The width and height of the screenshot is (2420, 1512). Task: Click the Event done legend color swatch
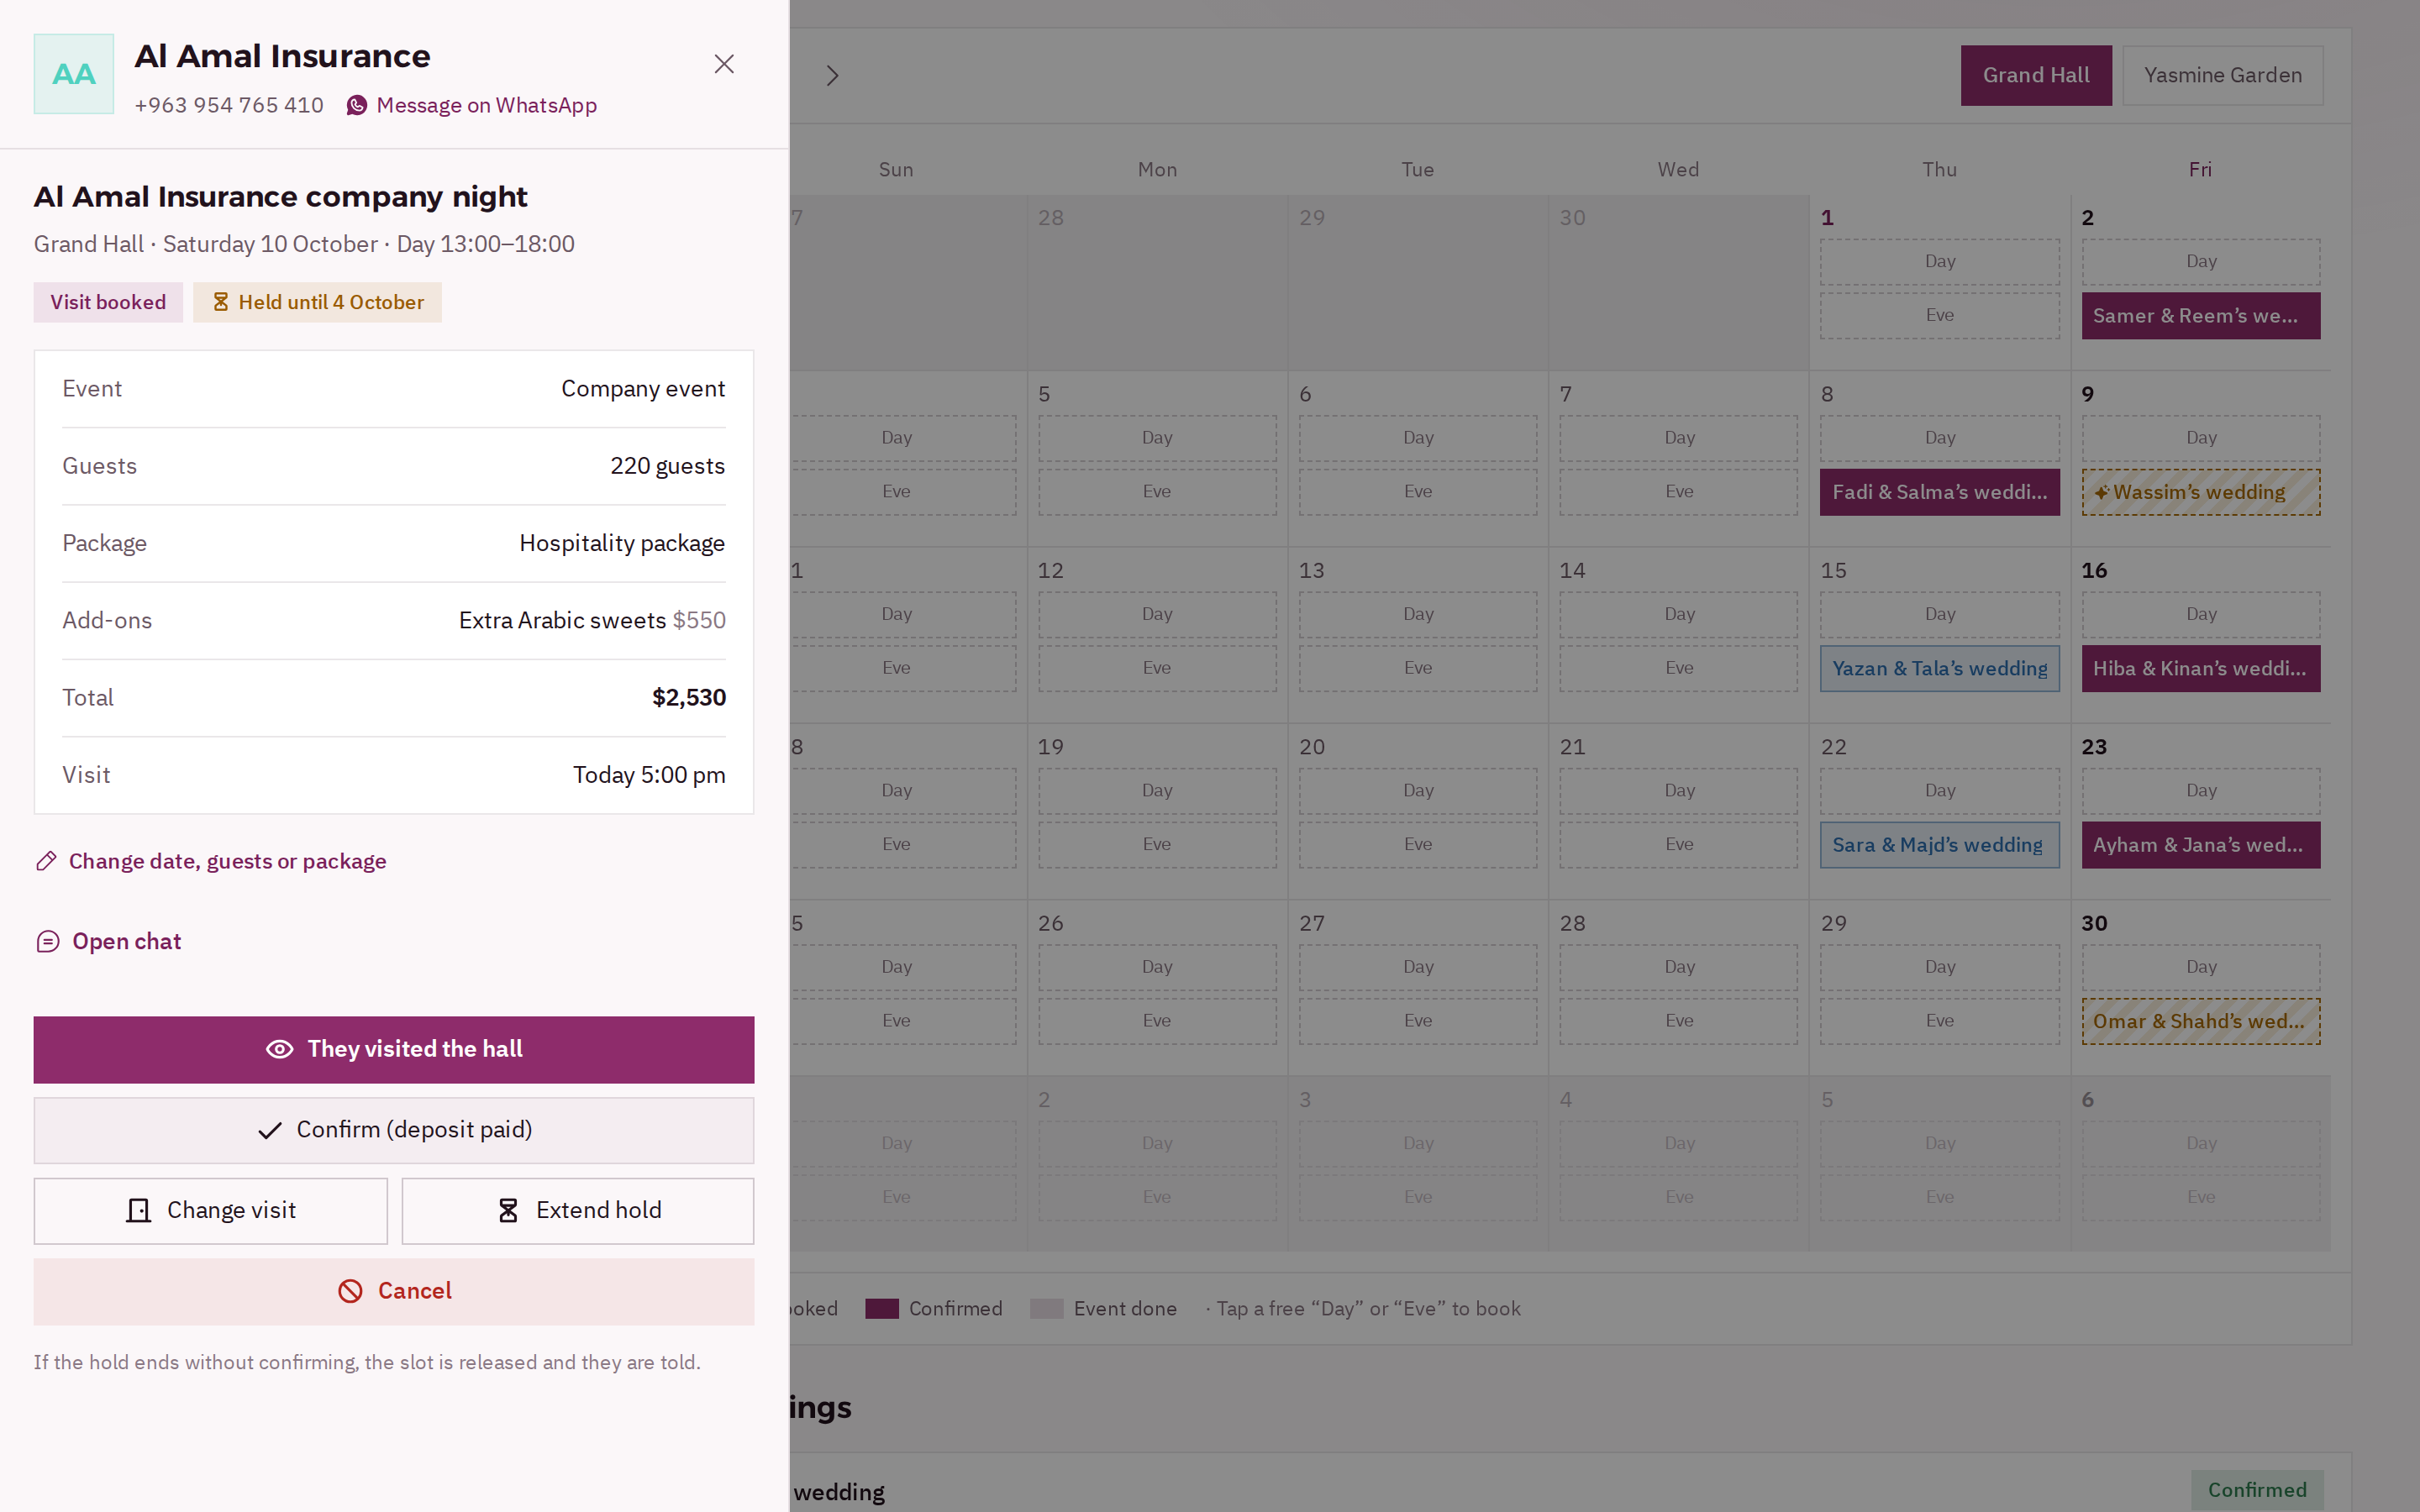(1046, 1309)
